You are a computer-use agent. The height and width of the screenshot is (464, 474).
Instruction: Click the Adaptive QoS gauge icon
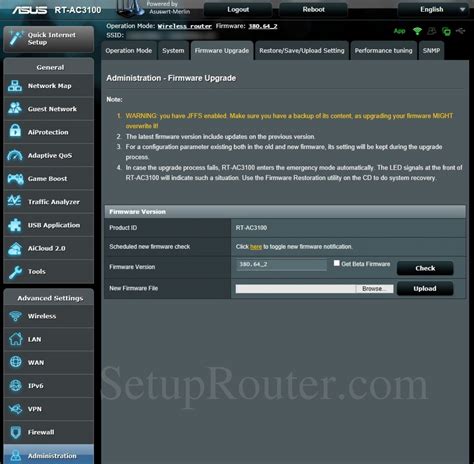point(15,155)
